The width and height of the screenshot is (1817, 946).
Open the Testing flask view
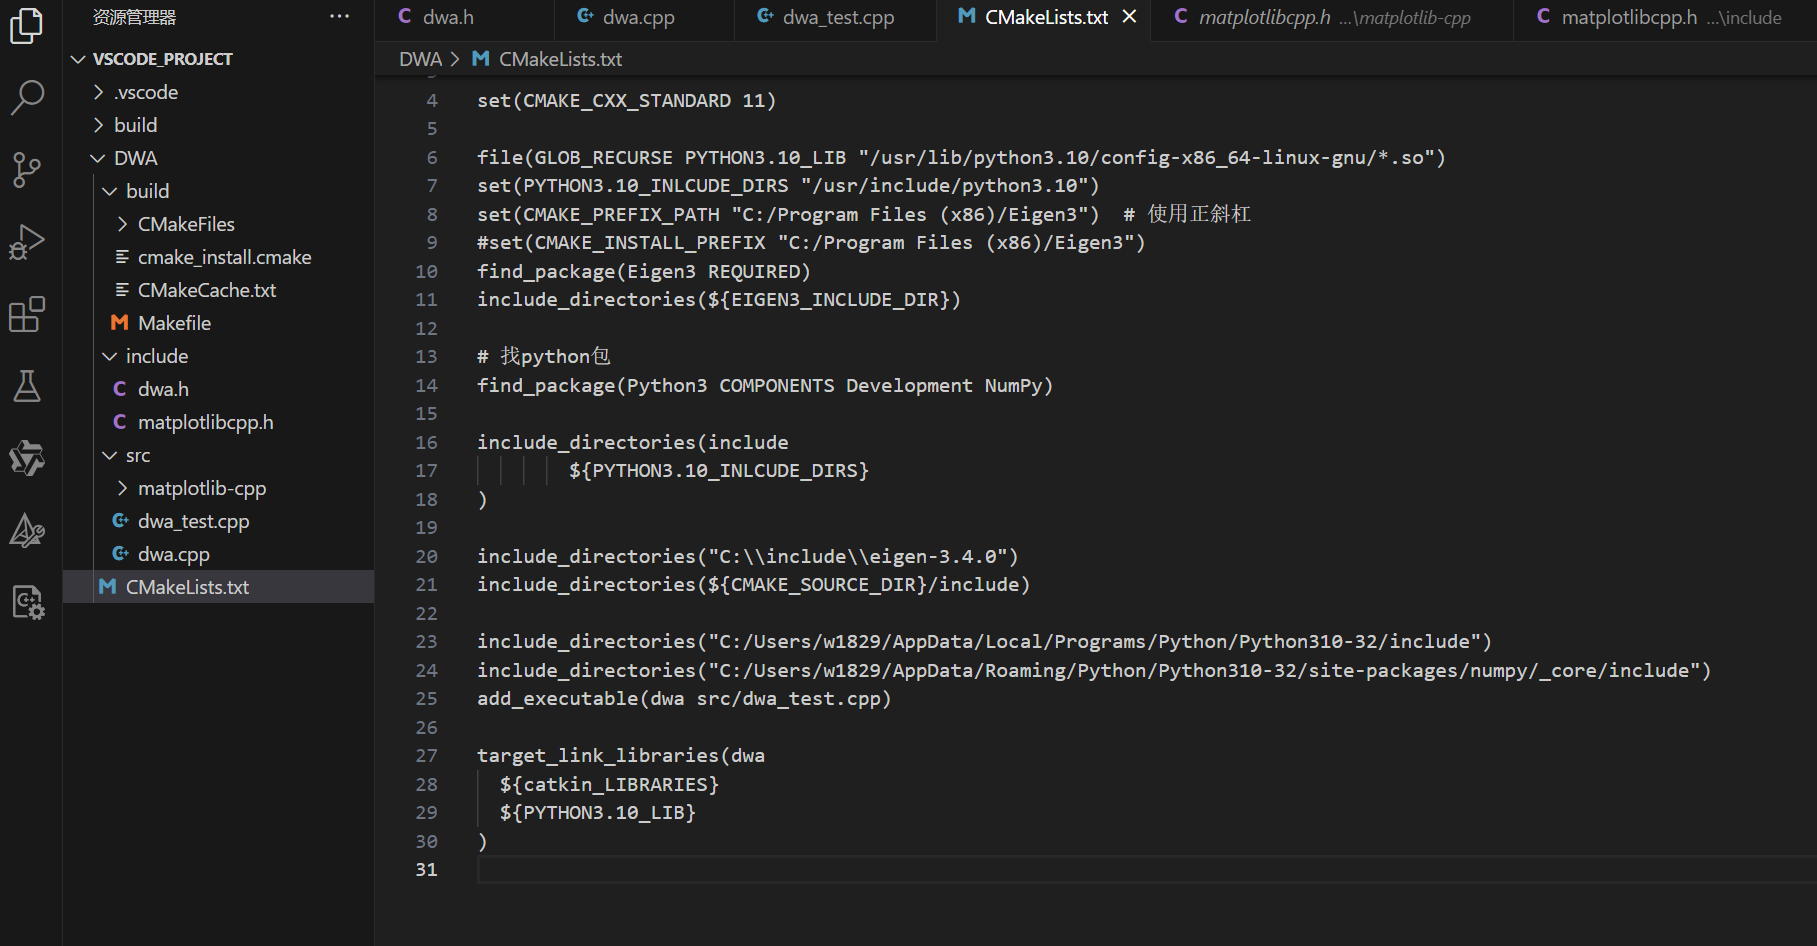27,386
